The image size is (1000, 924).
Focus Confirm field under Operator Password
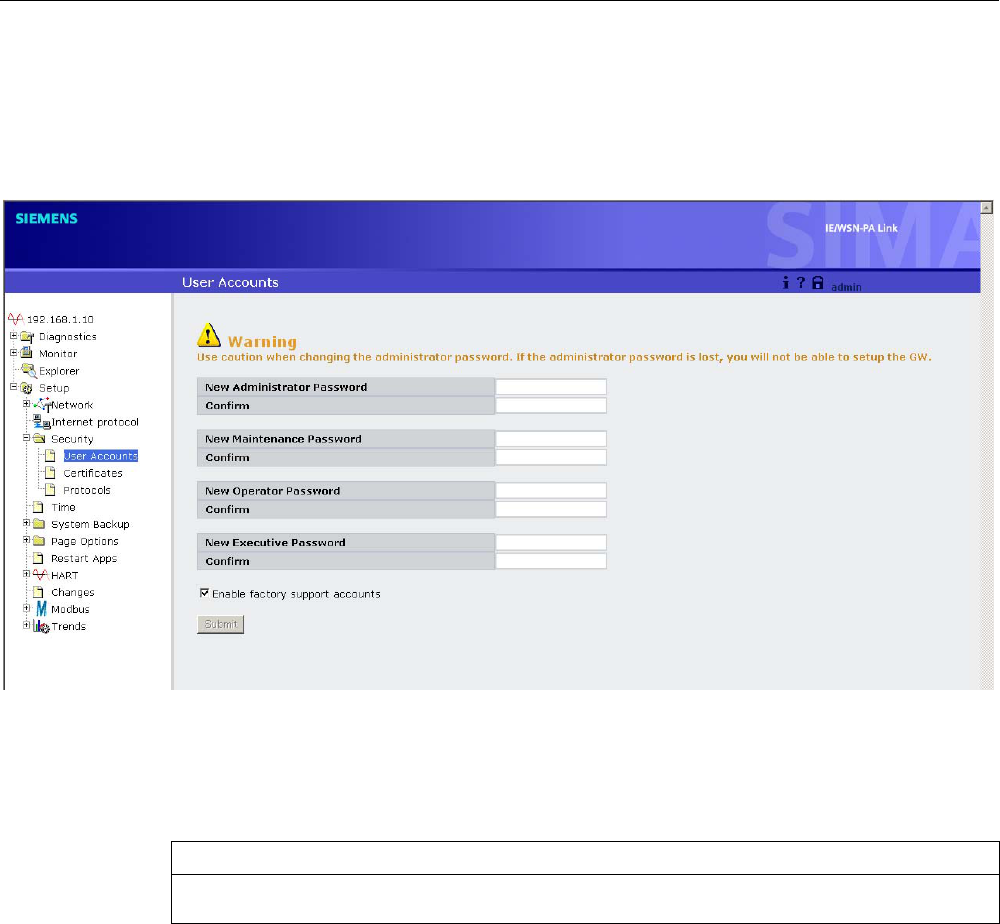click(x=551, y=509)
